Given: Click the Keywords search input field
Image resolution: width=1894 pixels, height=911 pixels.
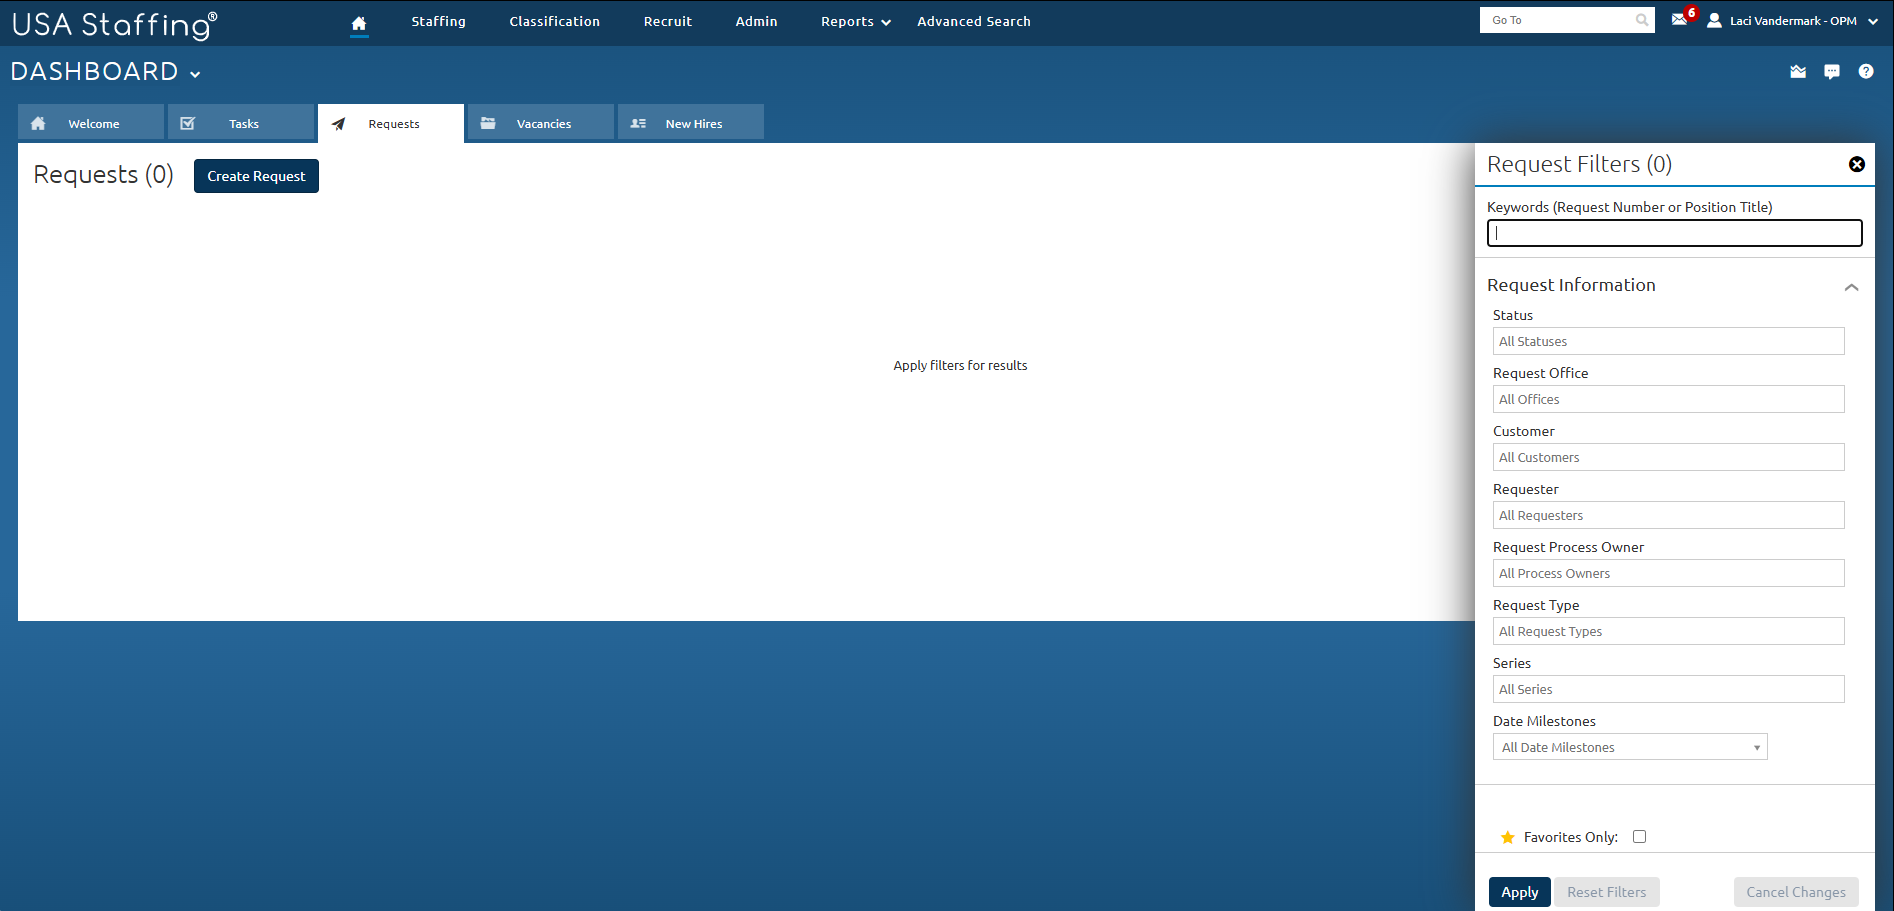Looking at the screenshot, I should 1674,233.
